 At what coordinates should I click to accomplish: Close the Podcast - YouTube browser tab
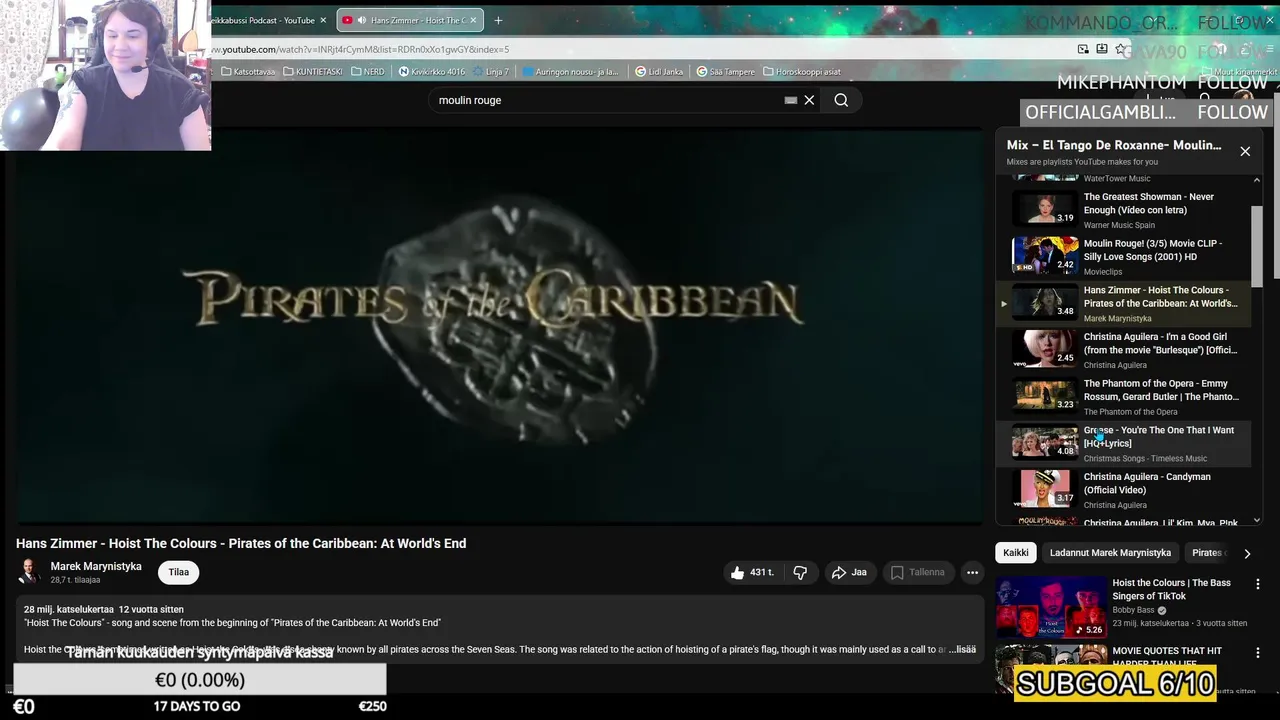323,20
